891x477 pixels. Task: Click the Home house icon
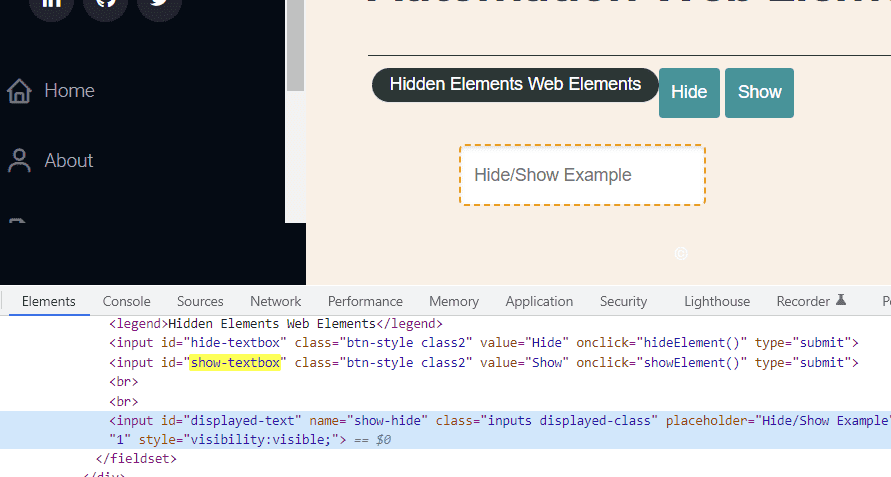[19, 91]
